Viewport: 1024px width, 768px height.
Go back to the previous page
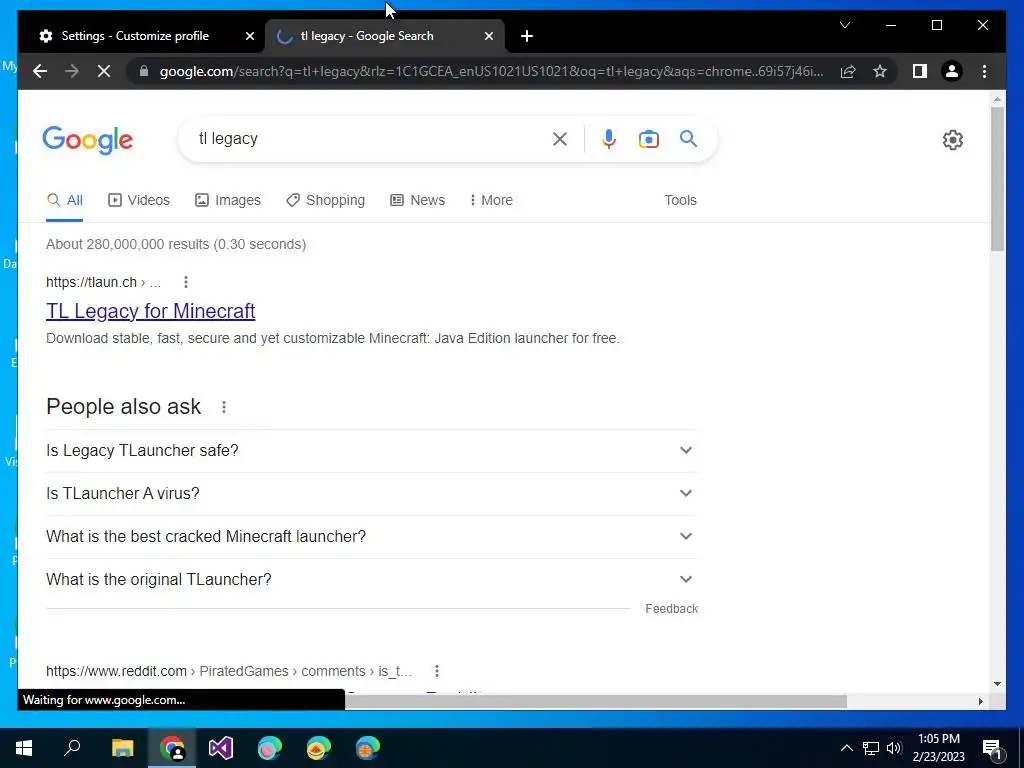click(x=40, y=71)
